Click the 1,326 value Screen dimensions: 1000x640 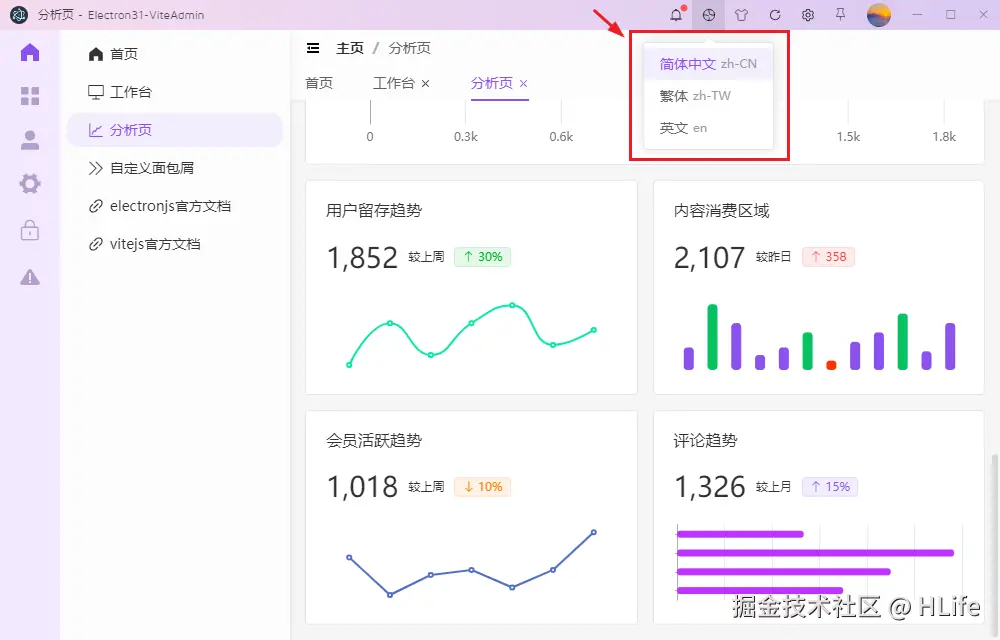710,488
